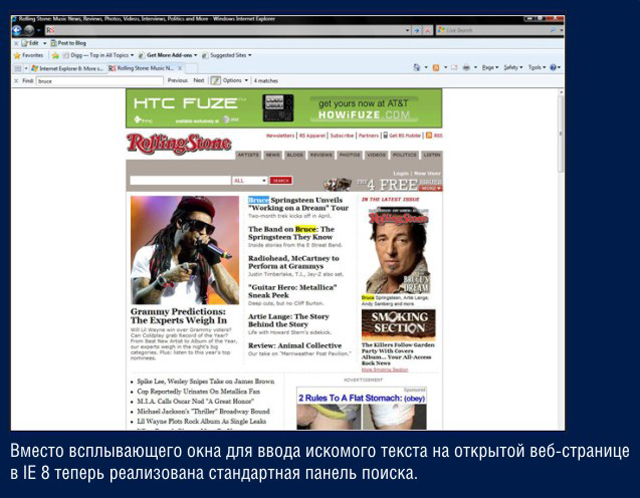The image size is (640, 498).
Task: Click the Subscribe link at top
Action: pyautogui.click(x=342, y=136)
